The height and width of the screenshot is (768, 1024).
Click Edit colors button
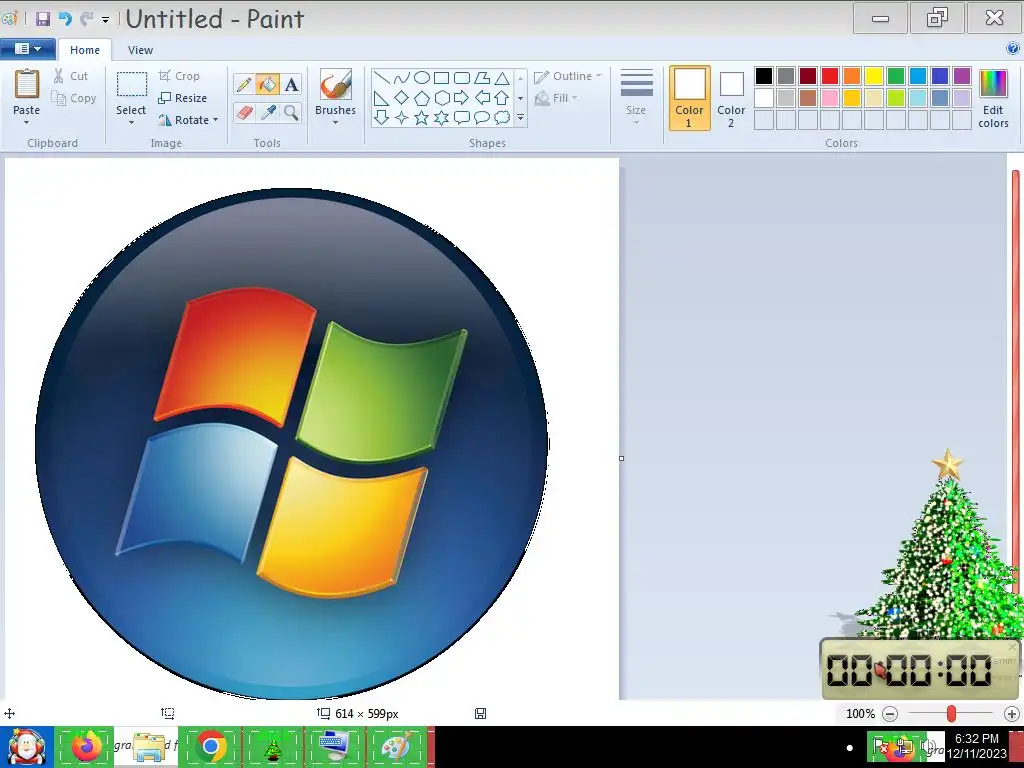tap(993, 98)
